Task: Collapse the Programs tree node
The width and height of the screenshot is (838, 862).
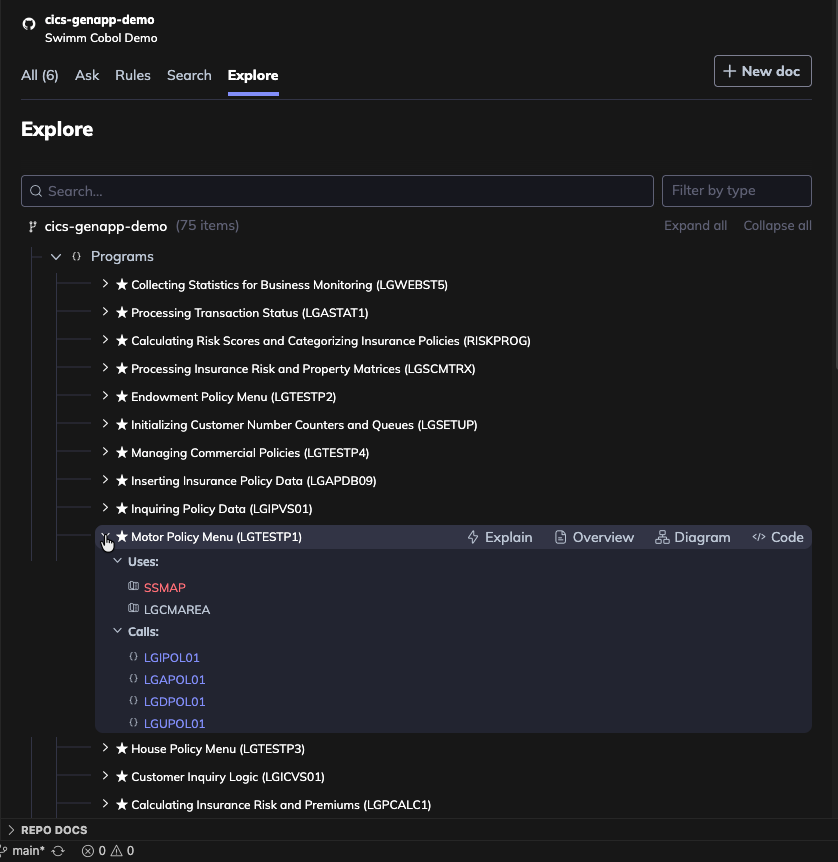Action: point(56,256)
